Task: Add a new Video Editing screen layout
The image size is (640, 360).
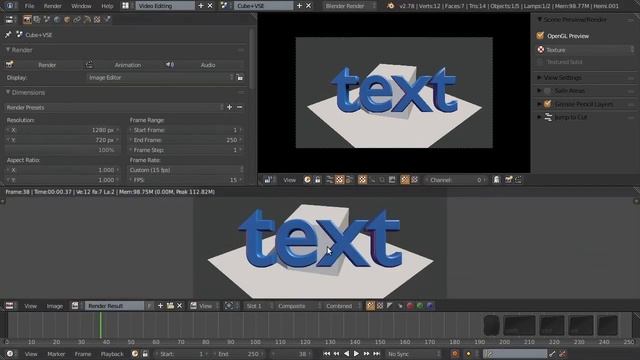Action: 200,6
